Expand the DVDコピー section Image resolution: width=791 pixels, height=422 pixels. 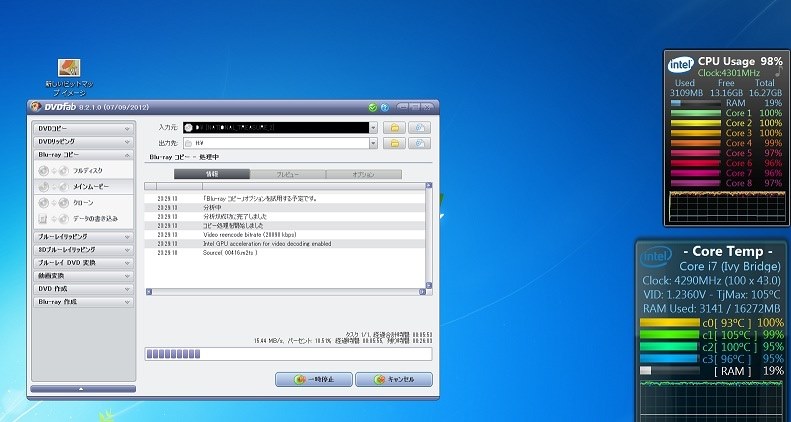83,129
